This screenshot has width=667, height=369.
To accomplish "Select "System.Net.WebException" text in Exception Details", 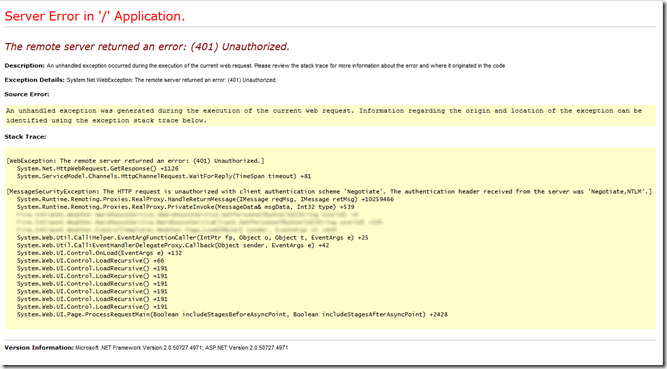I will click(100, 80).
